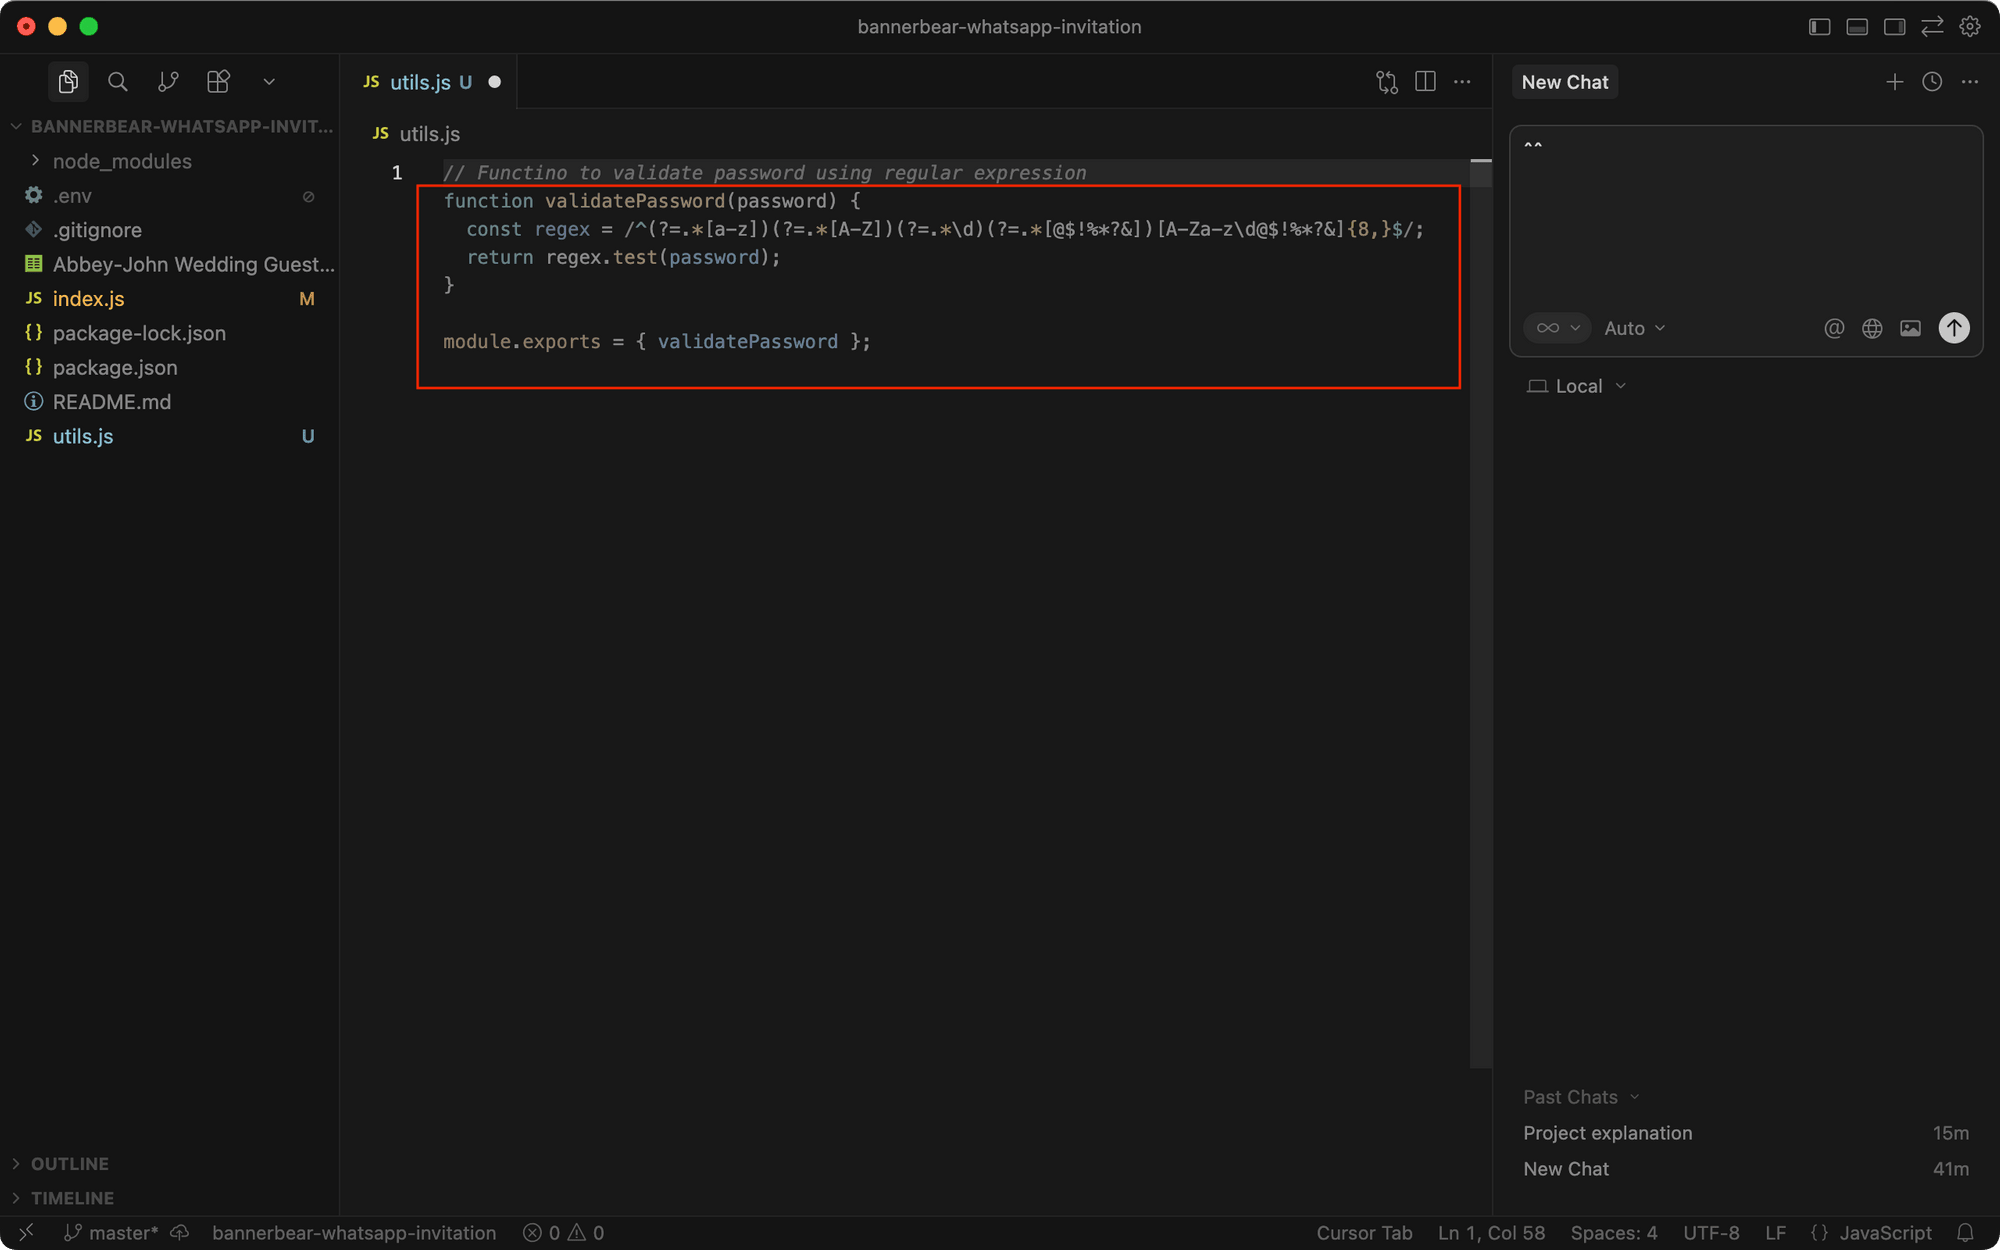Open the Split Editor icon
This screenshot has width=2000, height=1250.
pos(1425,81)
